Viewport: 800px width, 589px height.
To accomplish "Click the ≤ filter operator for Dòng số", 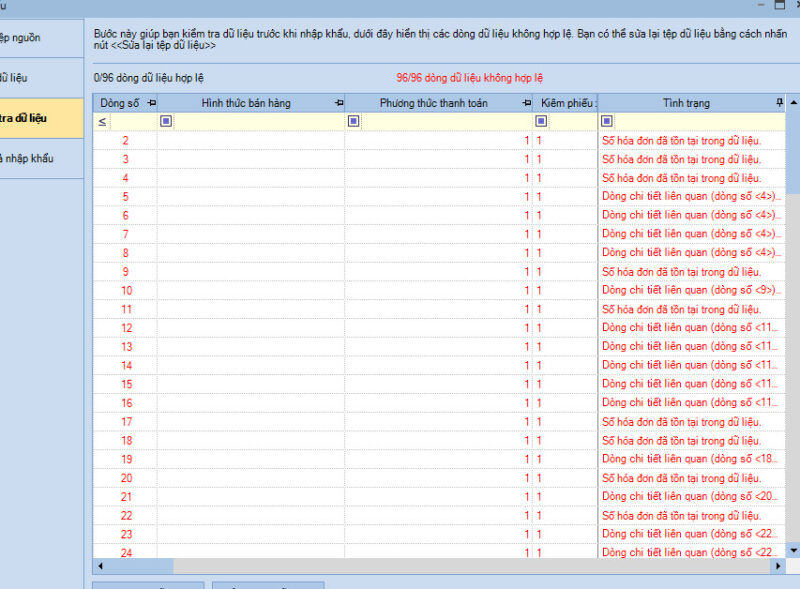I will click(101, 122).
